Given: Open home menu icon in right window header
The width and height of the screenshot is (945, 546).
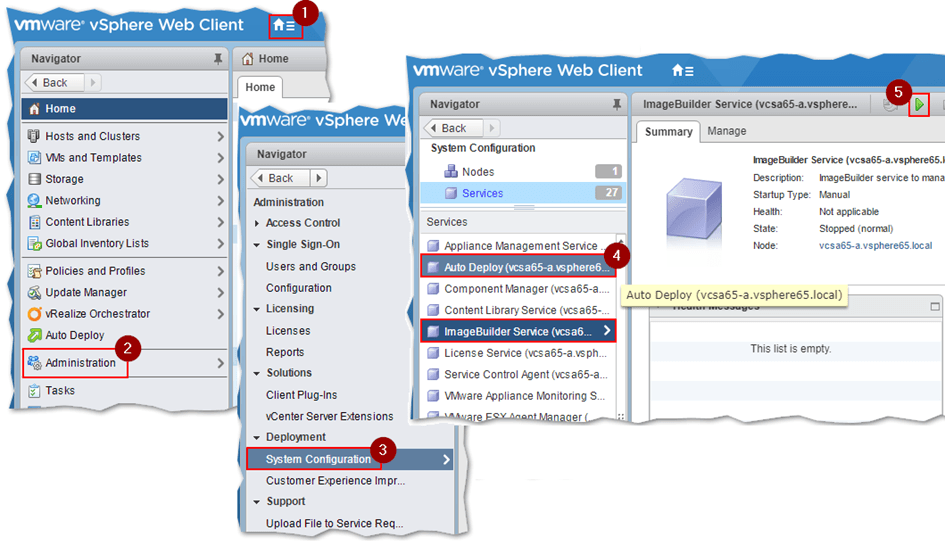Looking at the screenshot, I should tap(682, 71).
